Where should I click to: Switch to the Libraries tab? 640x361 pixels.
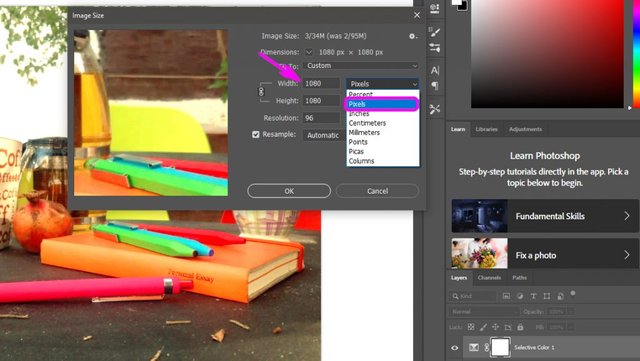pyautogui.click(x=487, y=129)
